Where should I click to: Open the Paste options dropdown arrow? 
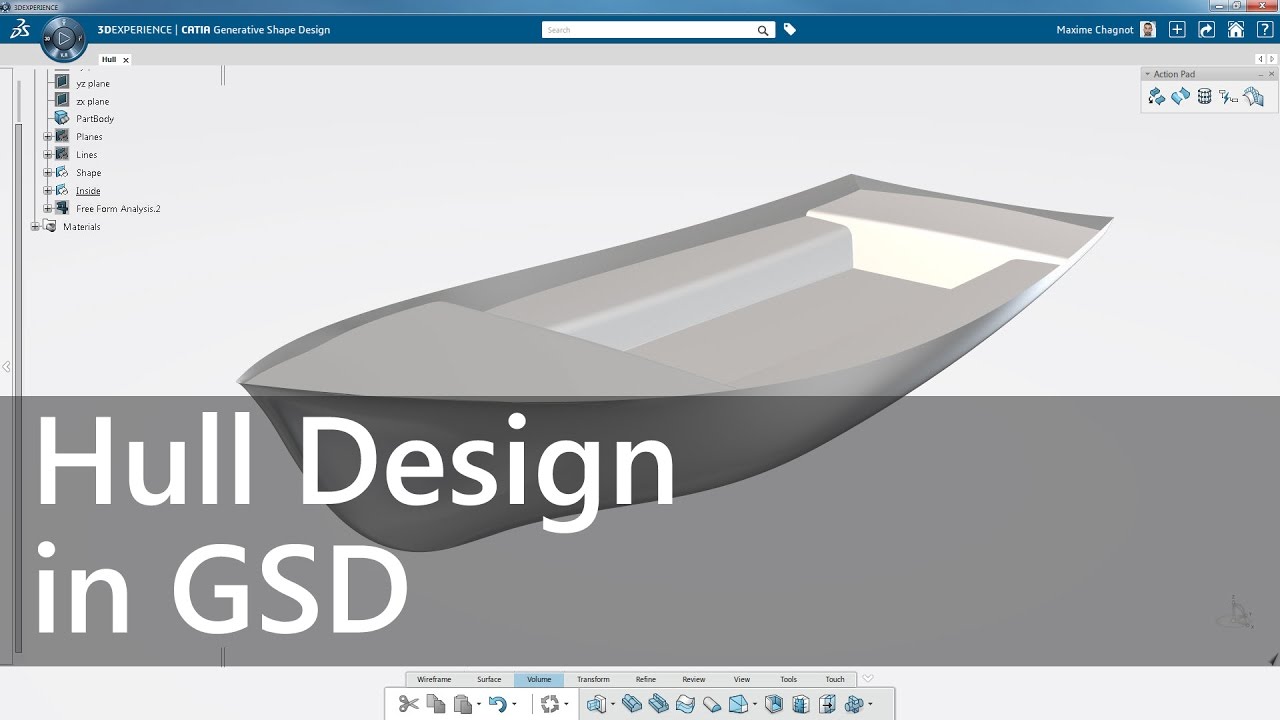pos(479,704)
